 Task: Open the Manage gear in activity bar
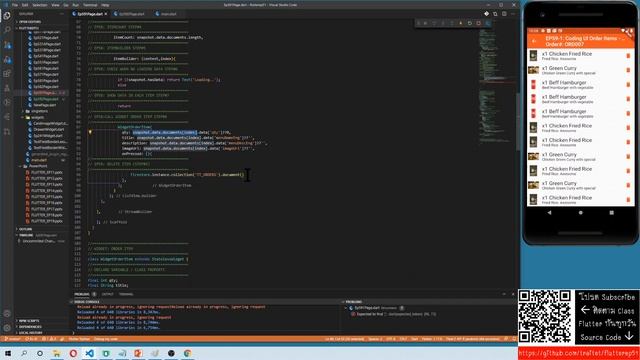(x=7, y=328)
